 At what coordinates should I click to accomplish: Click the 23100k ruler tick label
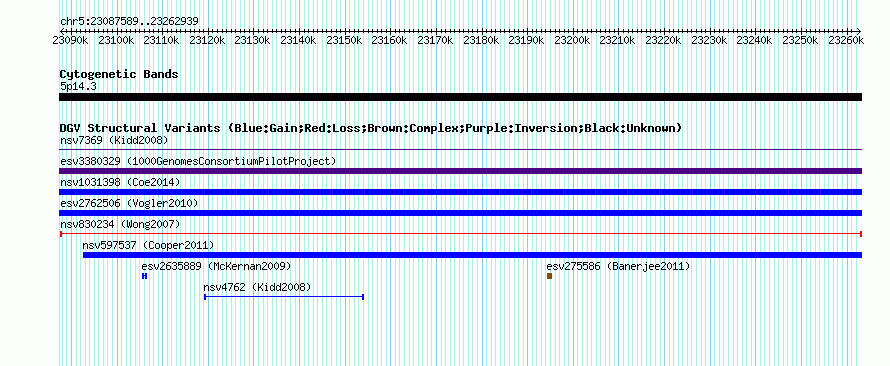(116, 40)
